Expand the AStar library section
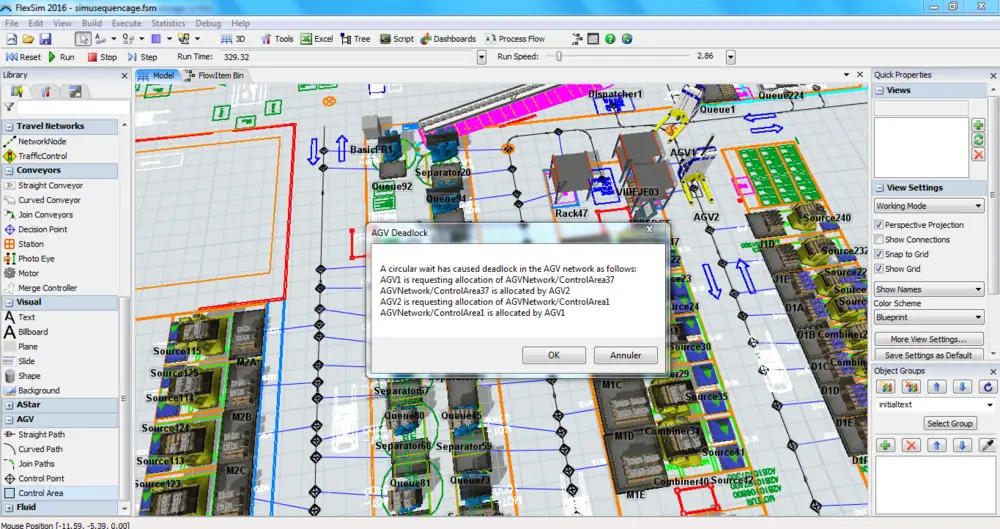Image resolution: width=1000 pixels, height=529 pixels. [x=9, y=405]
